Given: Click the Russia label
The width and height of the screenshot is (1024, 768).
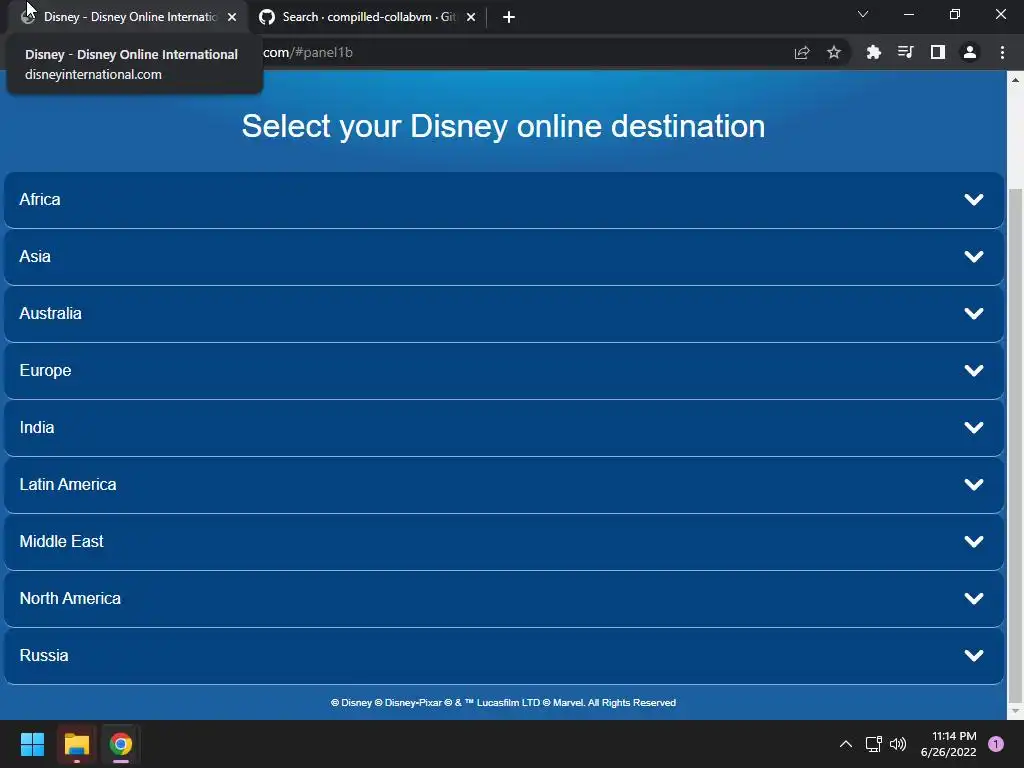Looking at the screenshot, I should (x=44, y=655).
